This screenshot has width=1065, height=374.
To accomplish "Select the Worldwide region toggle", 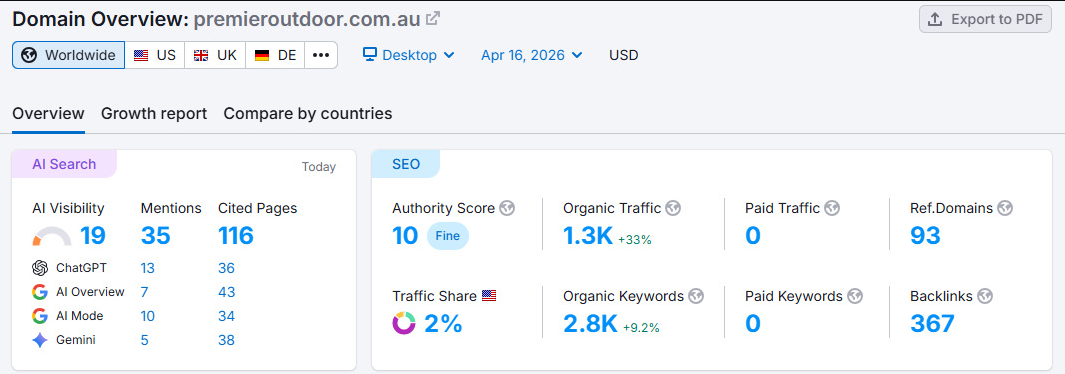I will [69, 55].
